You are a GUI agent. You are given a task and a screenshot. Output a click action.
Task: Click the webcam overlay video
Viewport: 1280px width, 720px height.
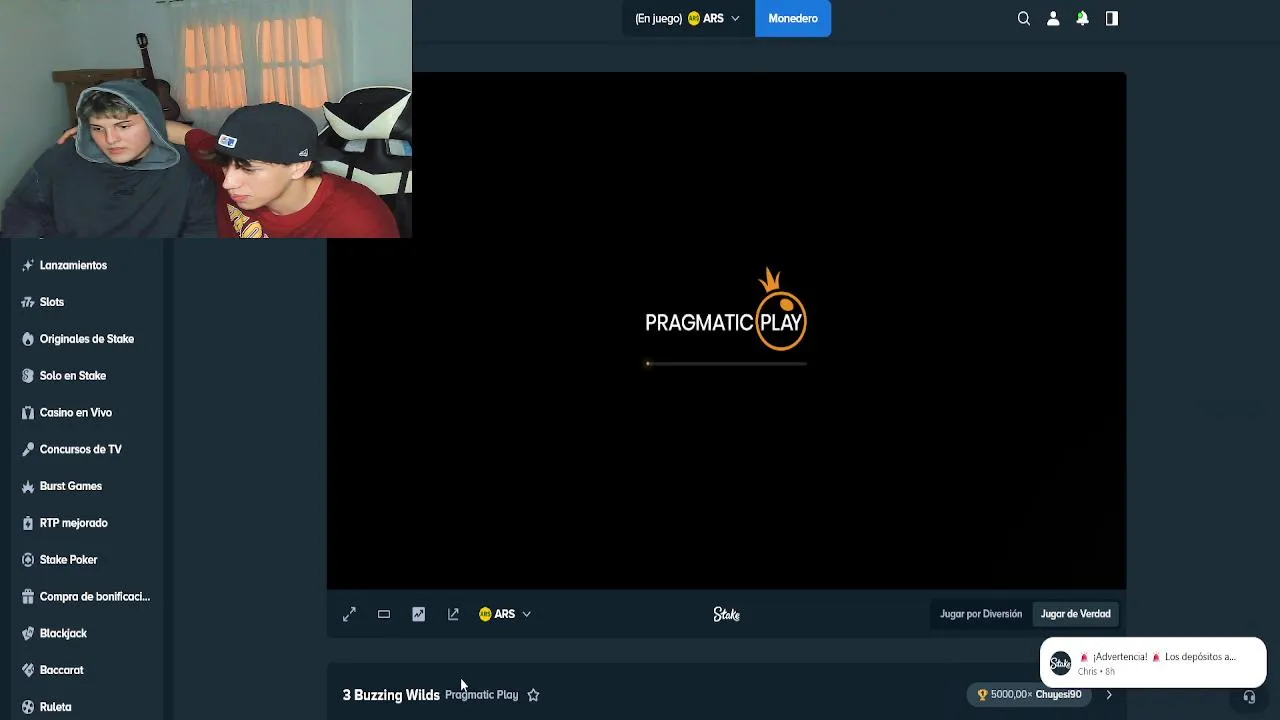click(206, 119)
